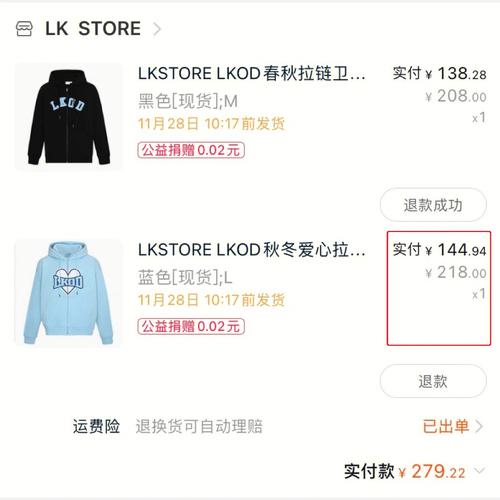
Task: Click the 退款 button for the blue hoodie
Action: (x=433, y=381)
